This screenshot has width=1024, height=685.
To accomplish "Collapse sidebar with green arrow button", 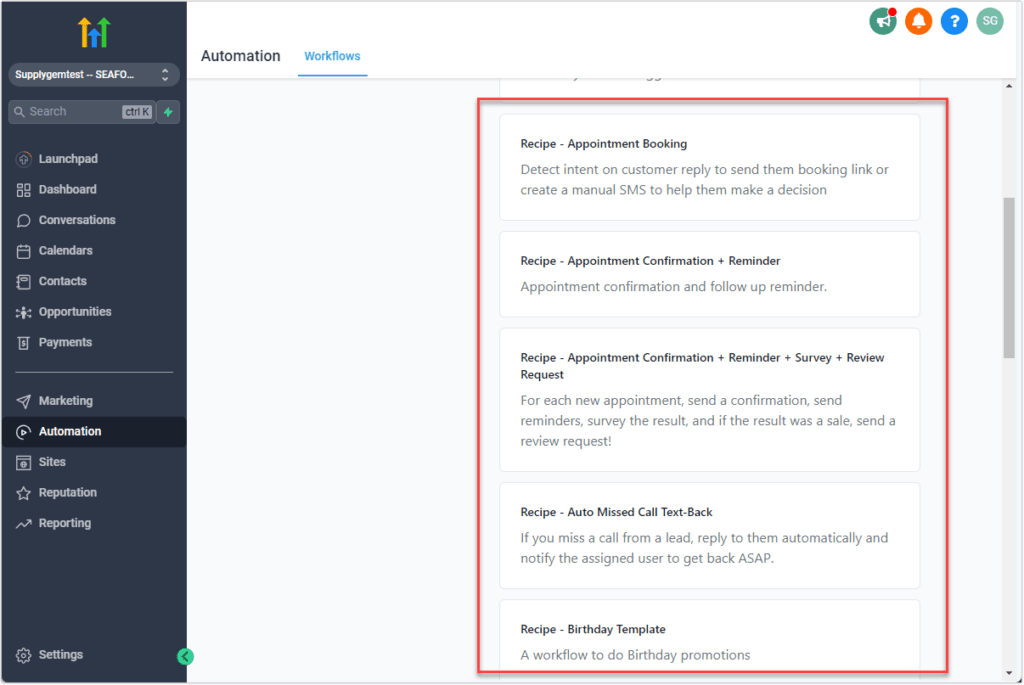I will point(185,656).
